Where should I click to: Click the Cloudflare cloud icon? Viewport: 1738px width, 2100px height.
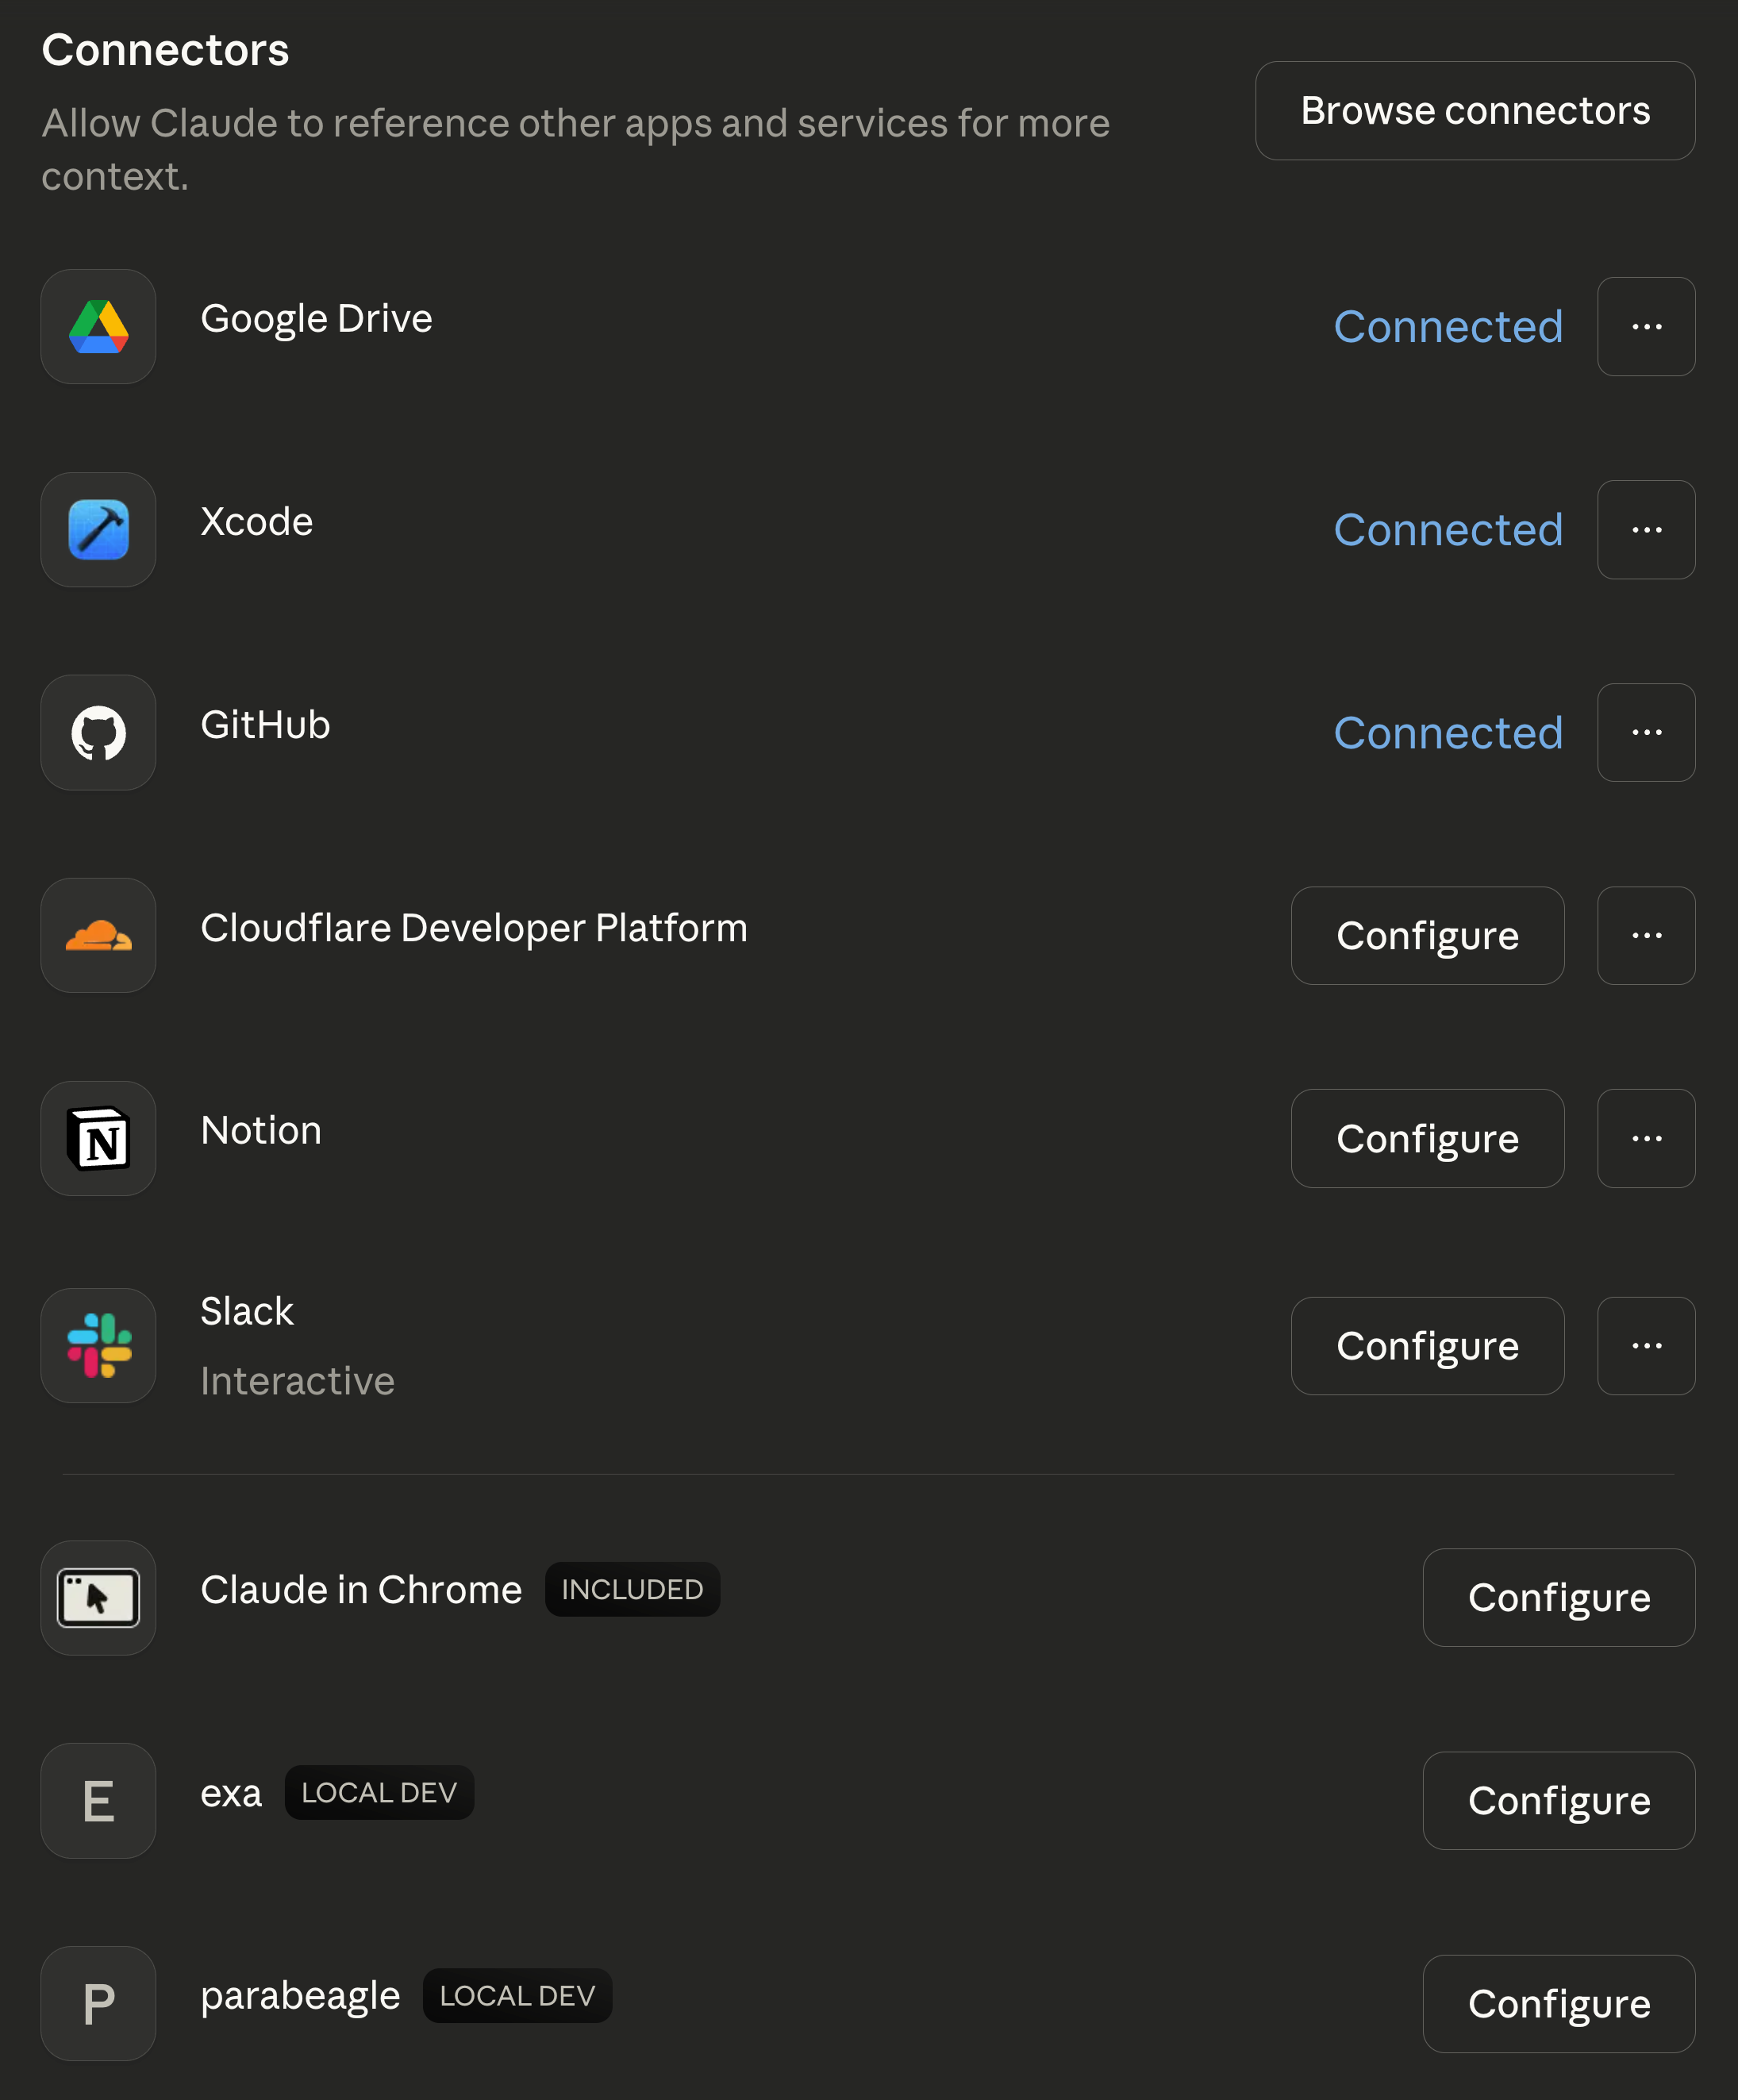coord(98,936)
